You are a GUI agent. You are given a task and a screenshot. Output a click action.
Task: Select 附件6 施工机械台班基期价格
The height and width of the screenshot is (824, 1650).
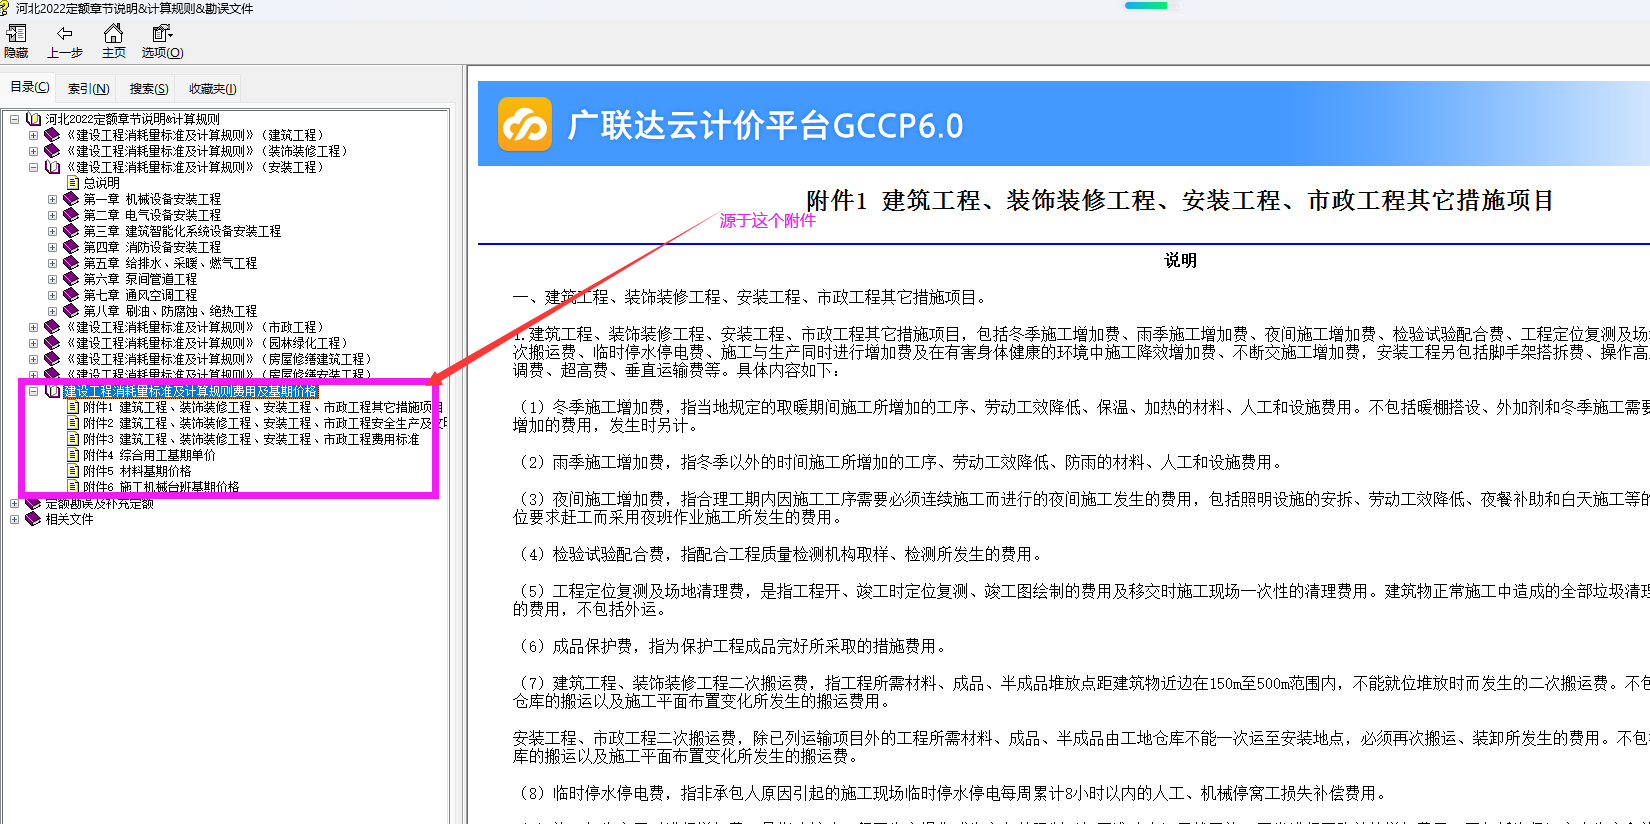click(x=161, y=487)
